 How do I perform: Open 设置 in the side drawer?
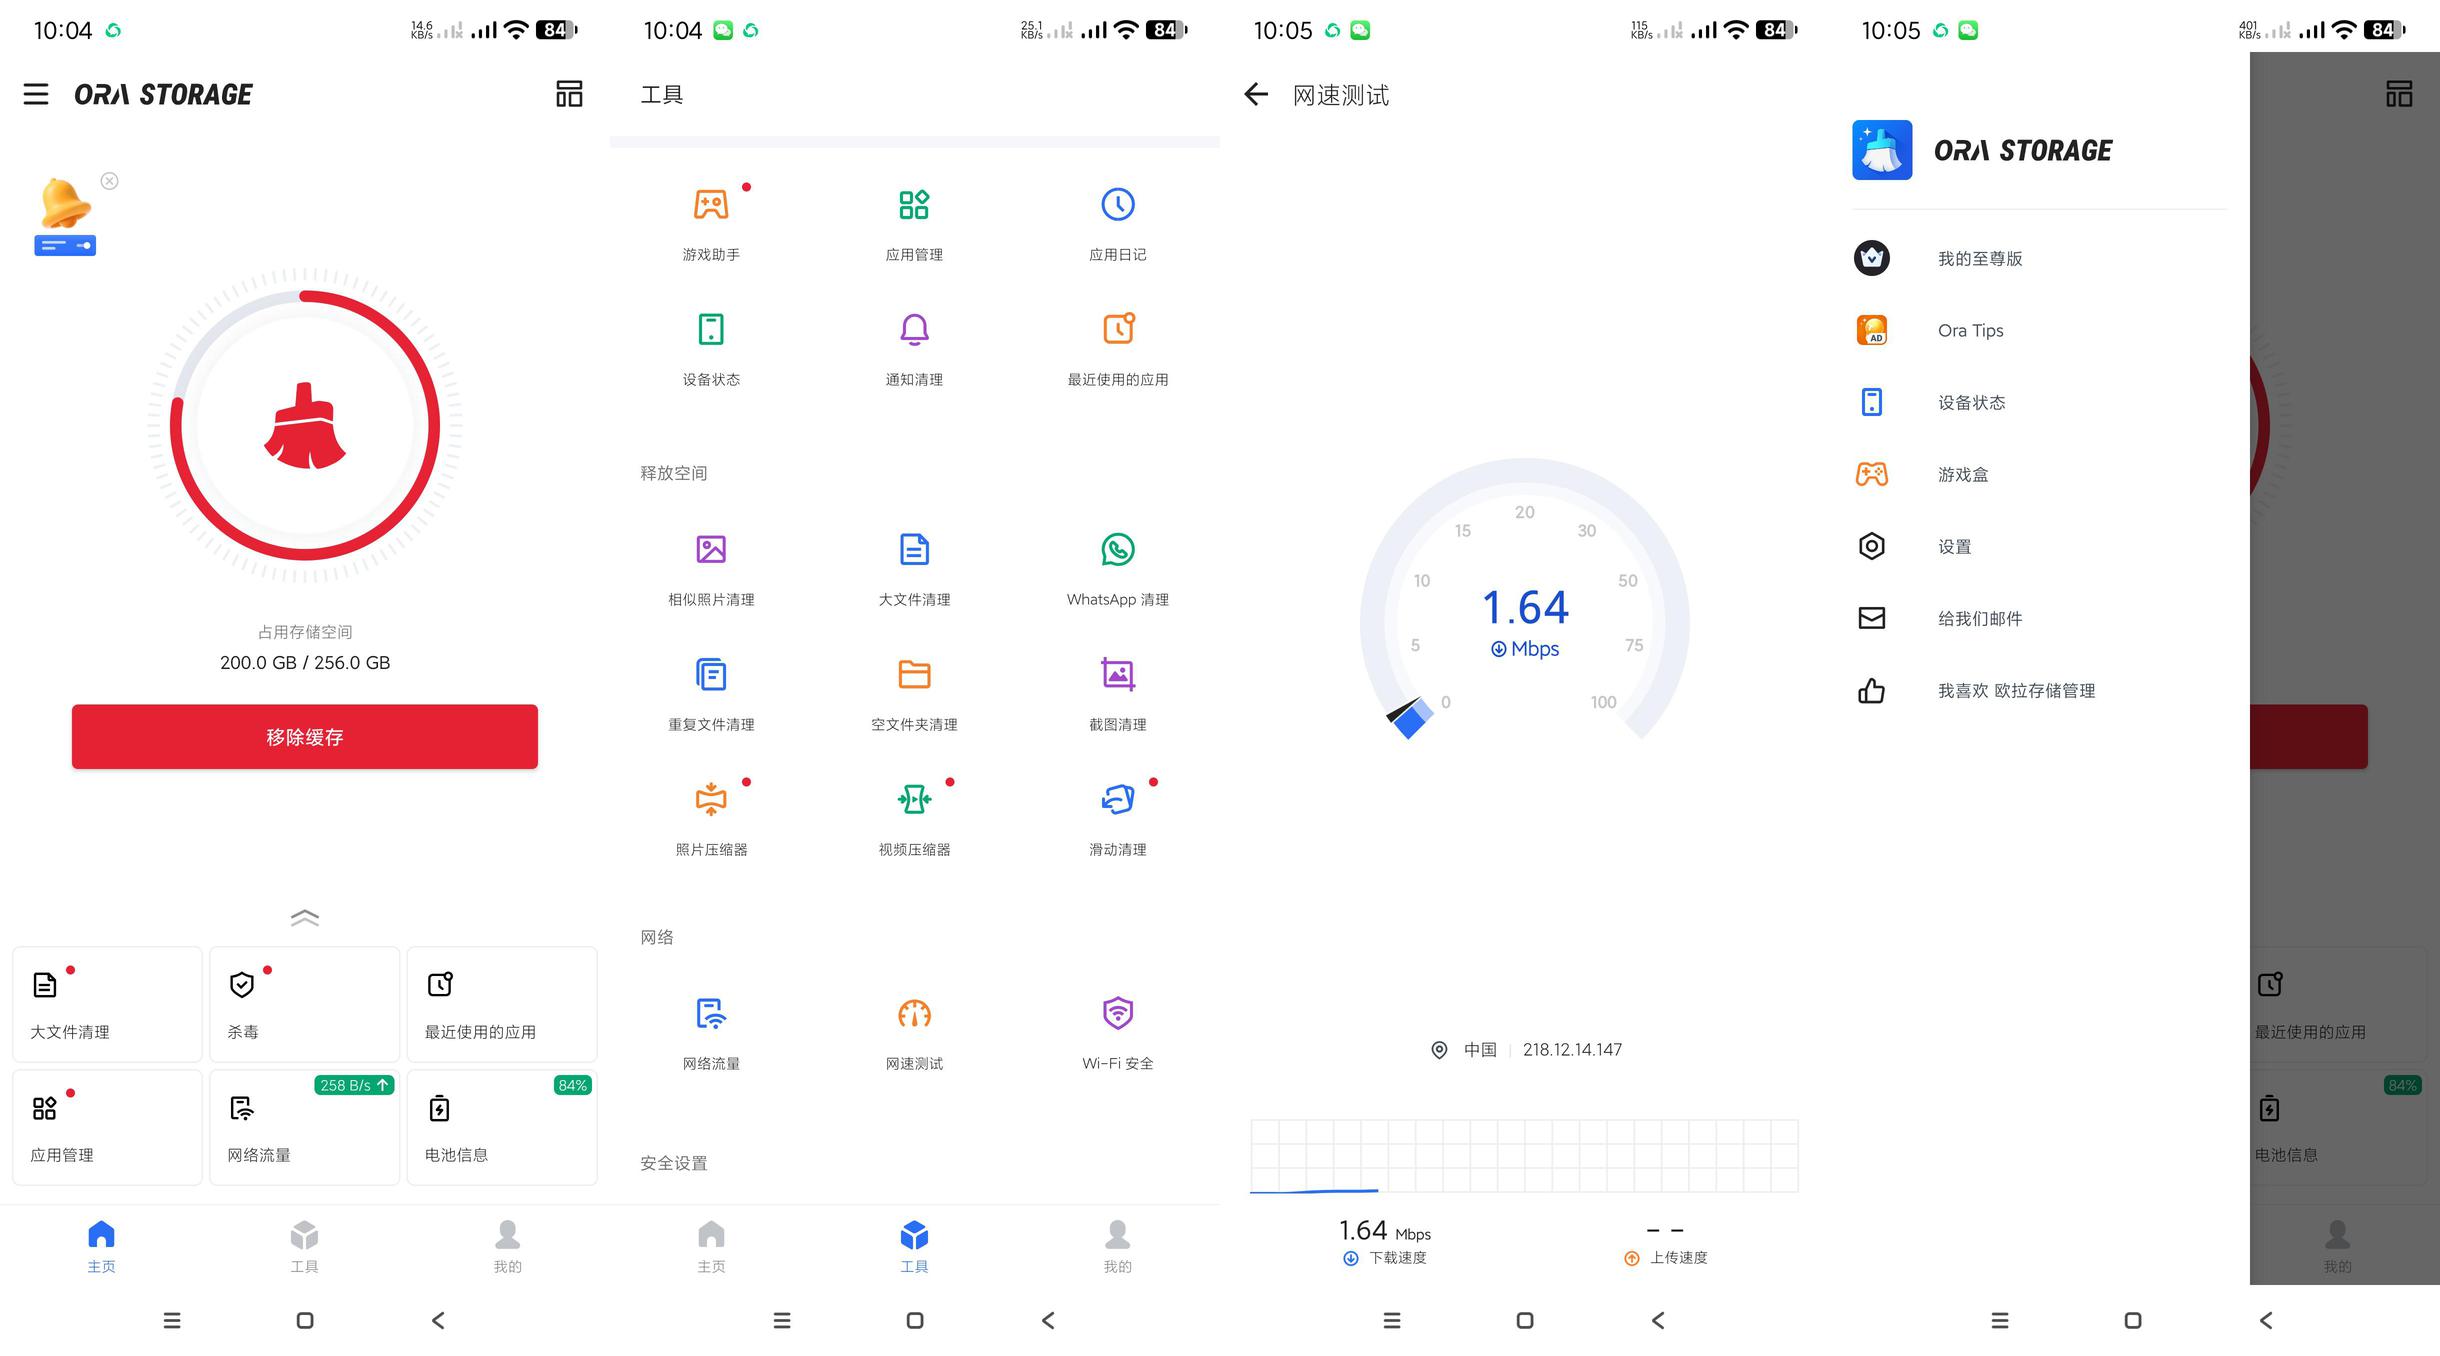pos(1954,547)
